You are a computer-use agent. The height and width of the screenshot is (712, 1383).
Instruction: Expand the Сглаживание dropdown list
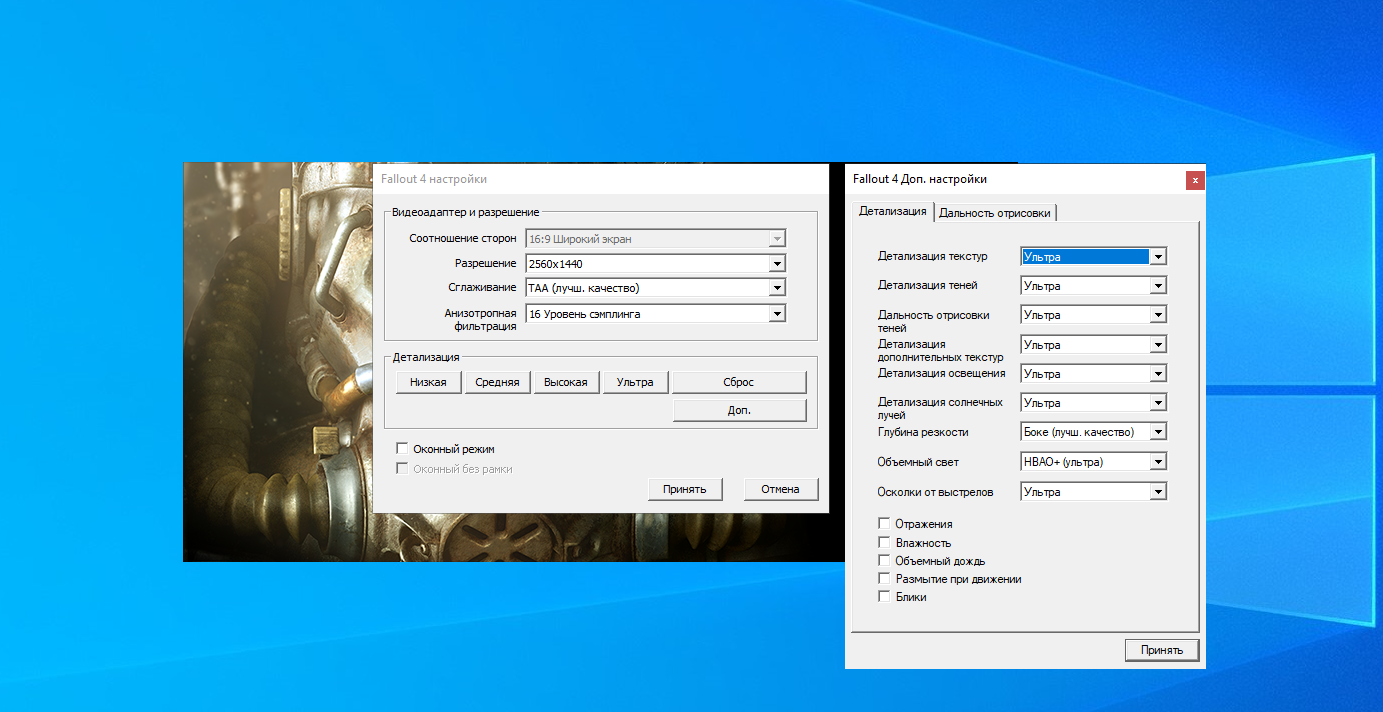pyautogui.click(x=776, y=288)
